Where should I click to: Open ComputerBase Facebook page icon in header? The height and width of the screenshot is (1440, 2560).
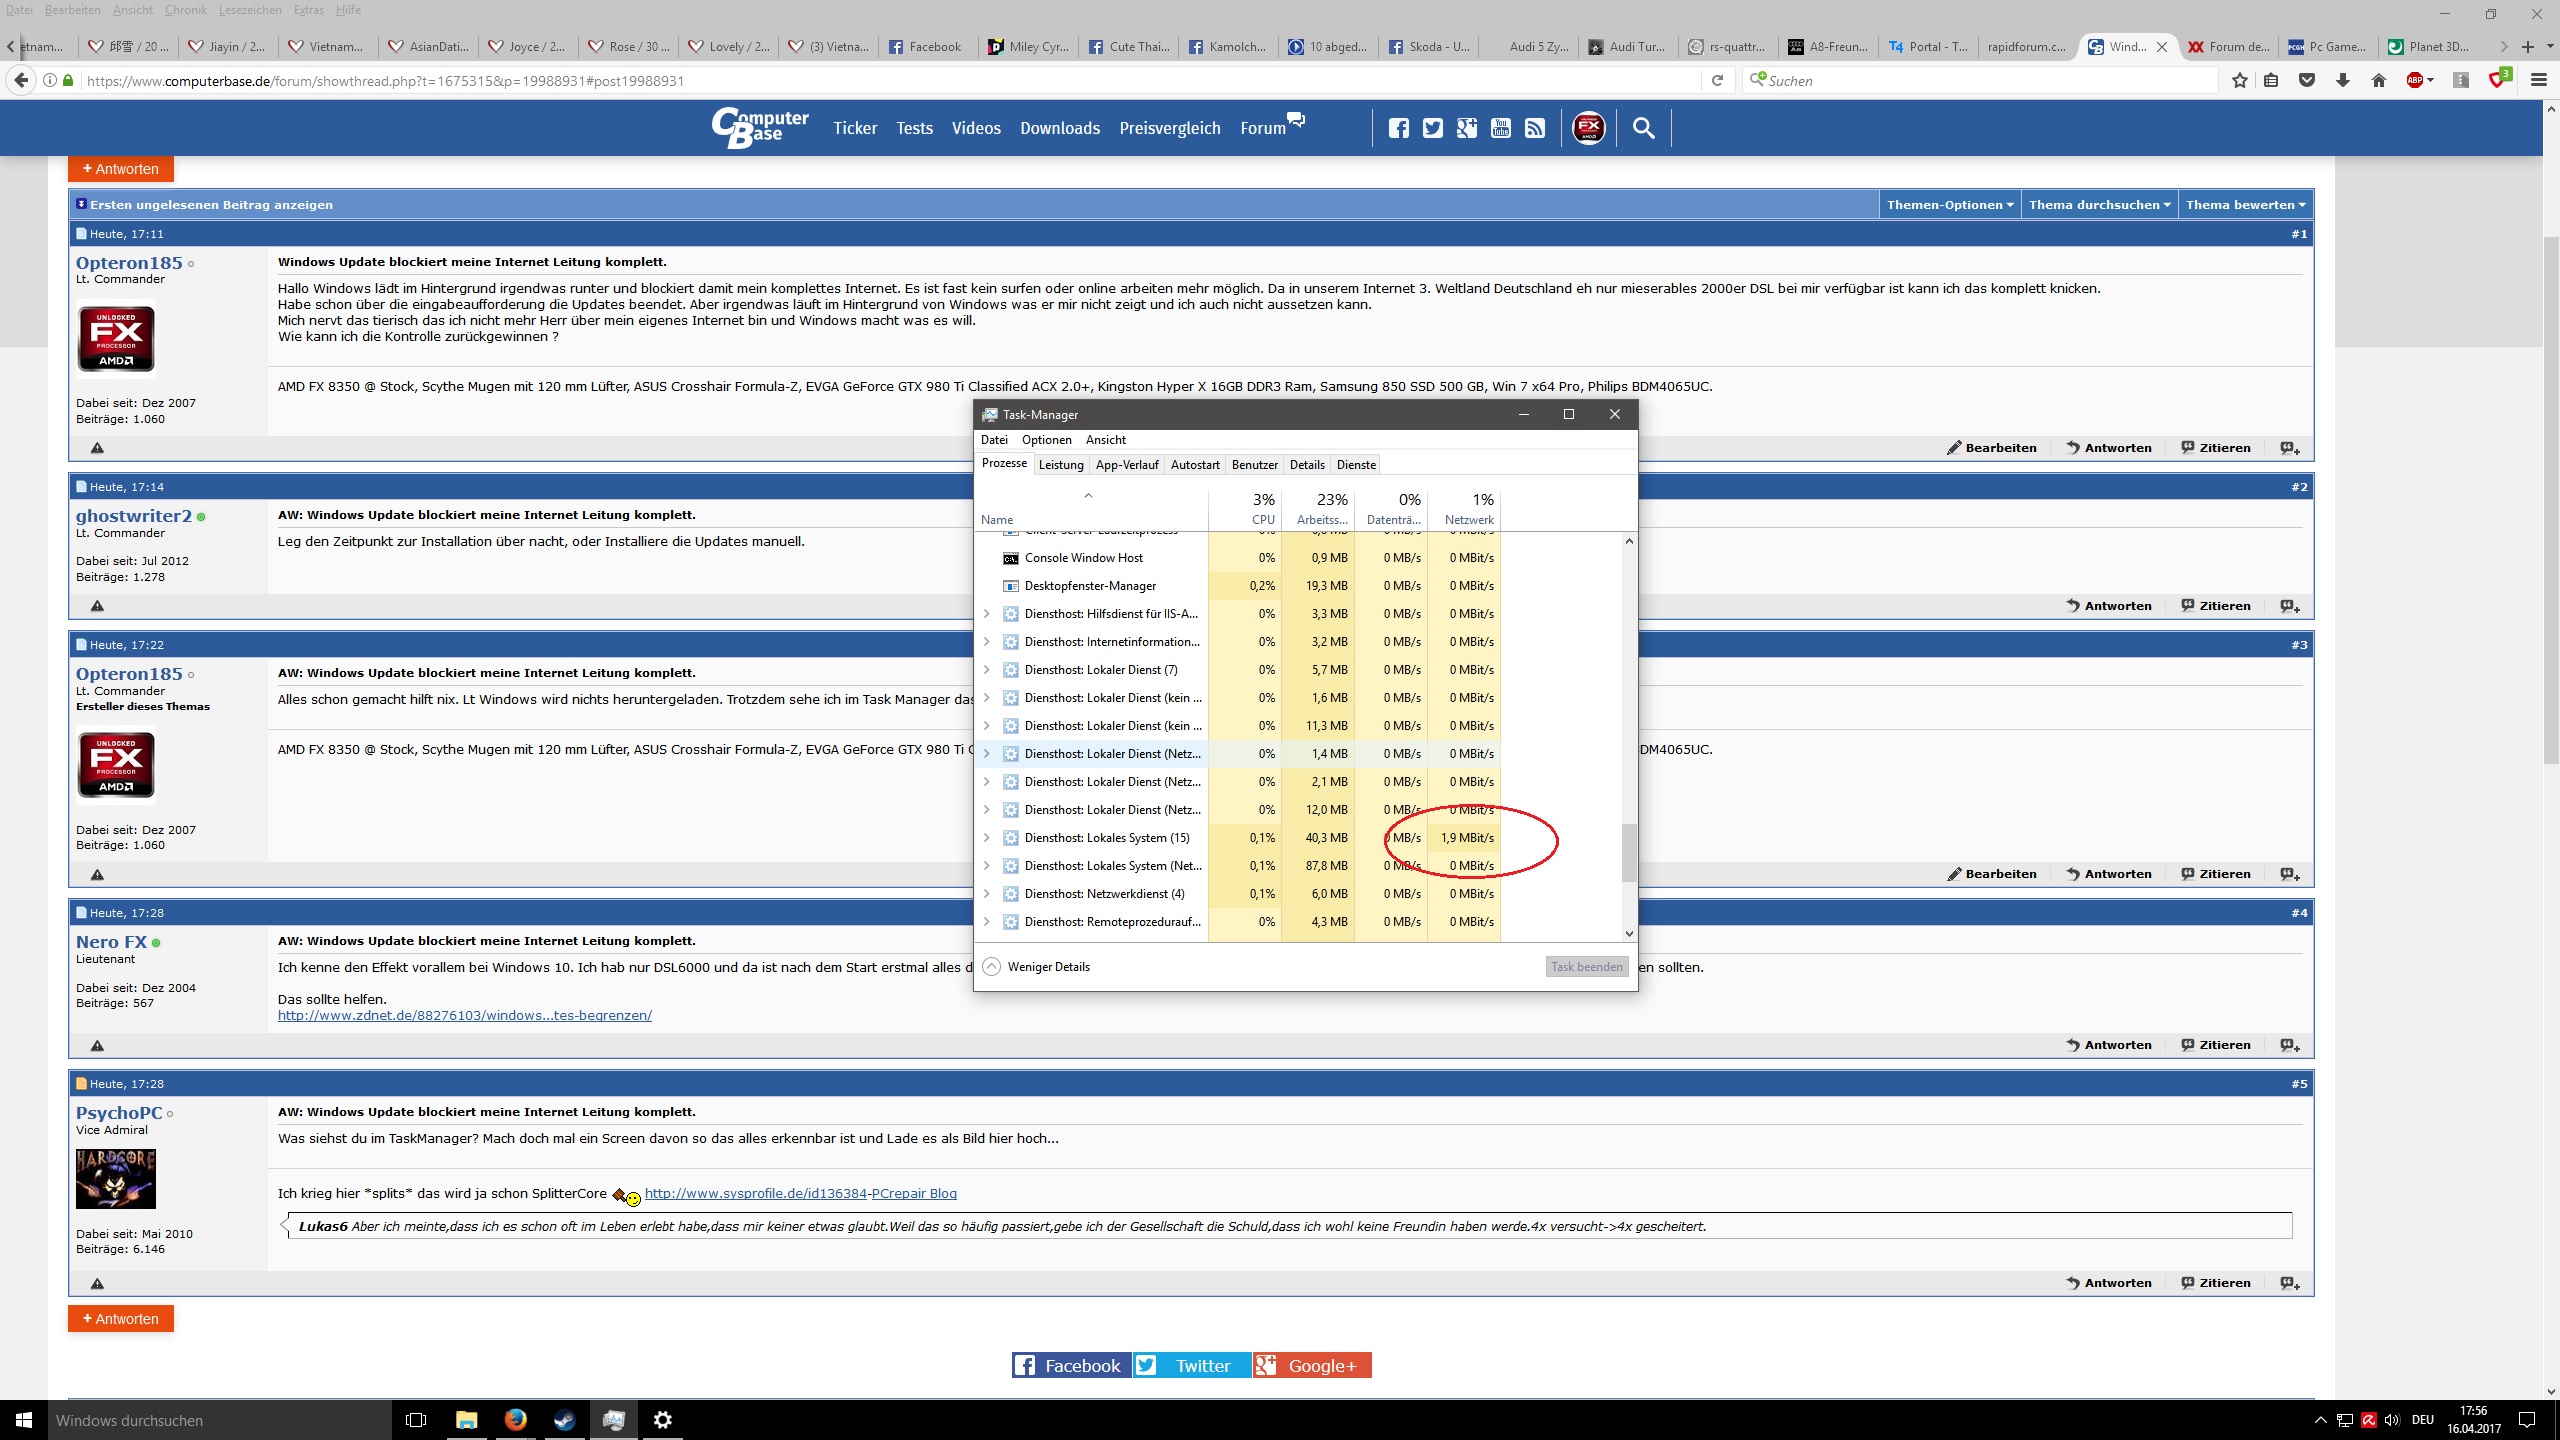[1399, 128]
